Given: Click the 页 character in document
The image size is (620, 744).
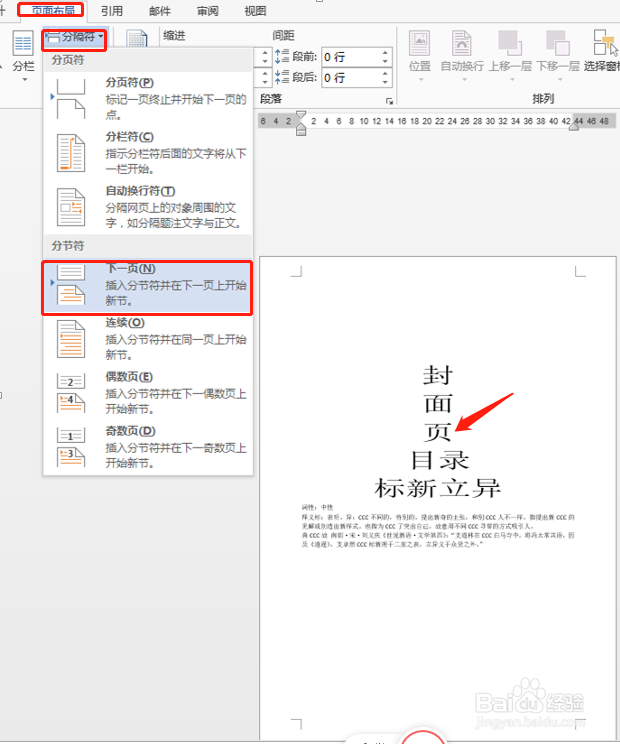Looking at the screenshot, I should [x=437, y=432].
